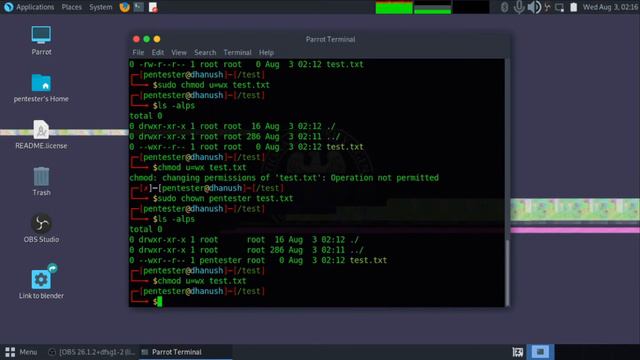Click the display tray icon
Image resolution: width=640 pixels, height=360 pixels.
[560, 7]
